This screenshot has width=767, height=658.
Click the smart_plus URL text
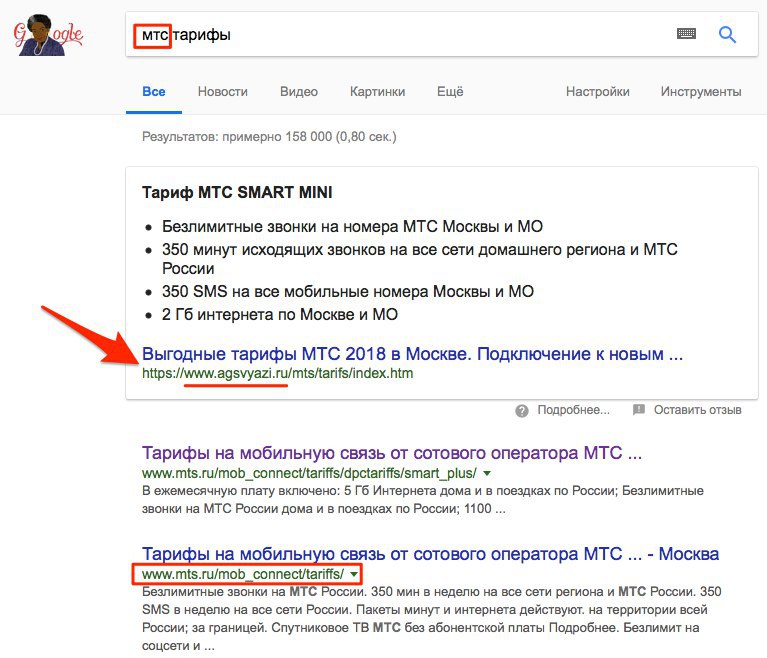click(309, 473)
